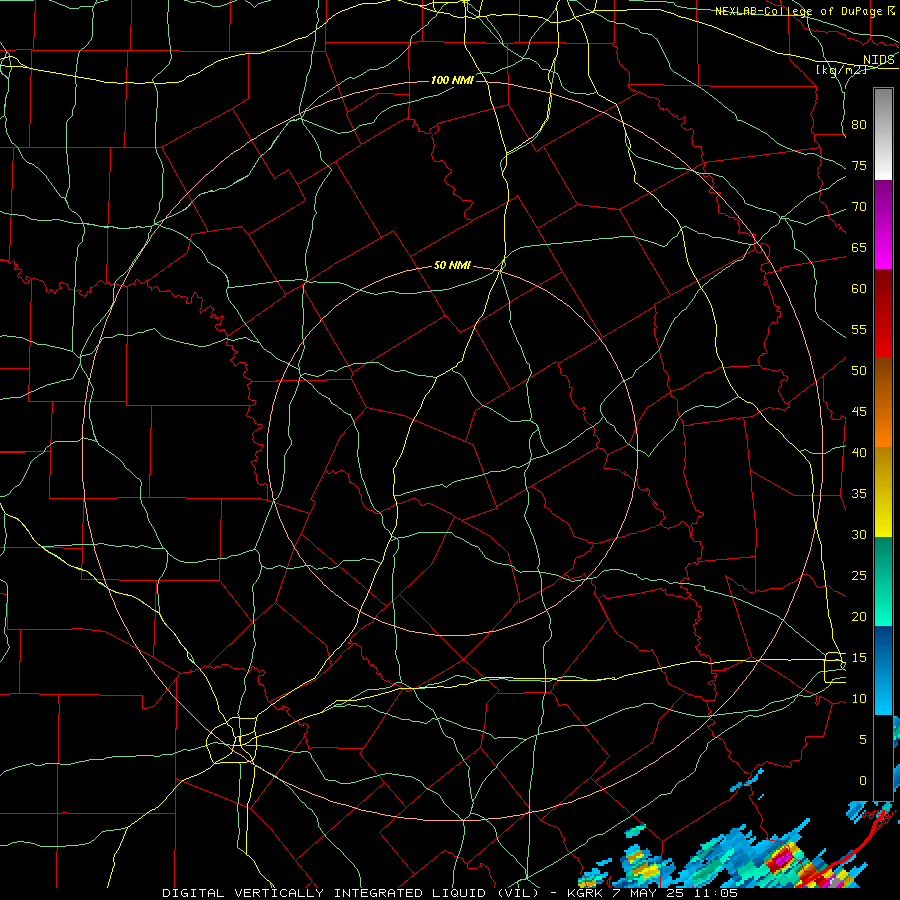Pick the magenta segment of the color bar

883,224
